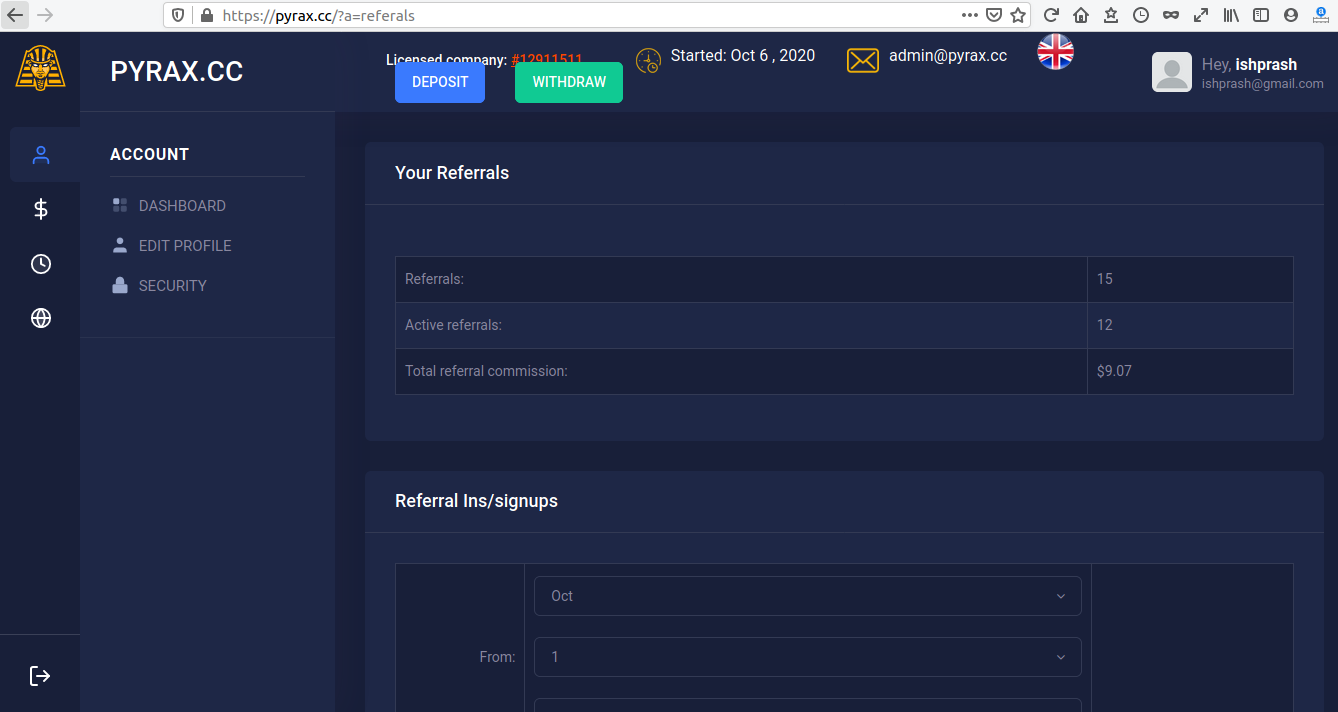Open the clock history sidebar icon
The width and height of the screenshot is (1338, 712).
click(40, 264)
